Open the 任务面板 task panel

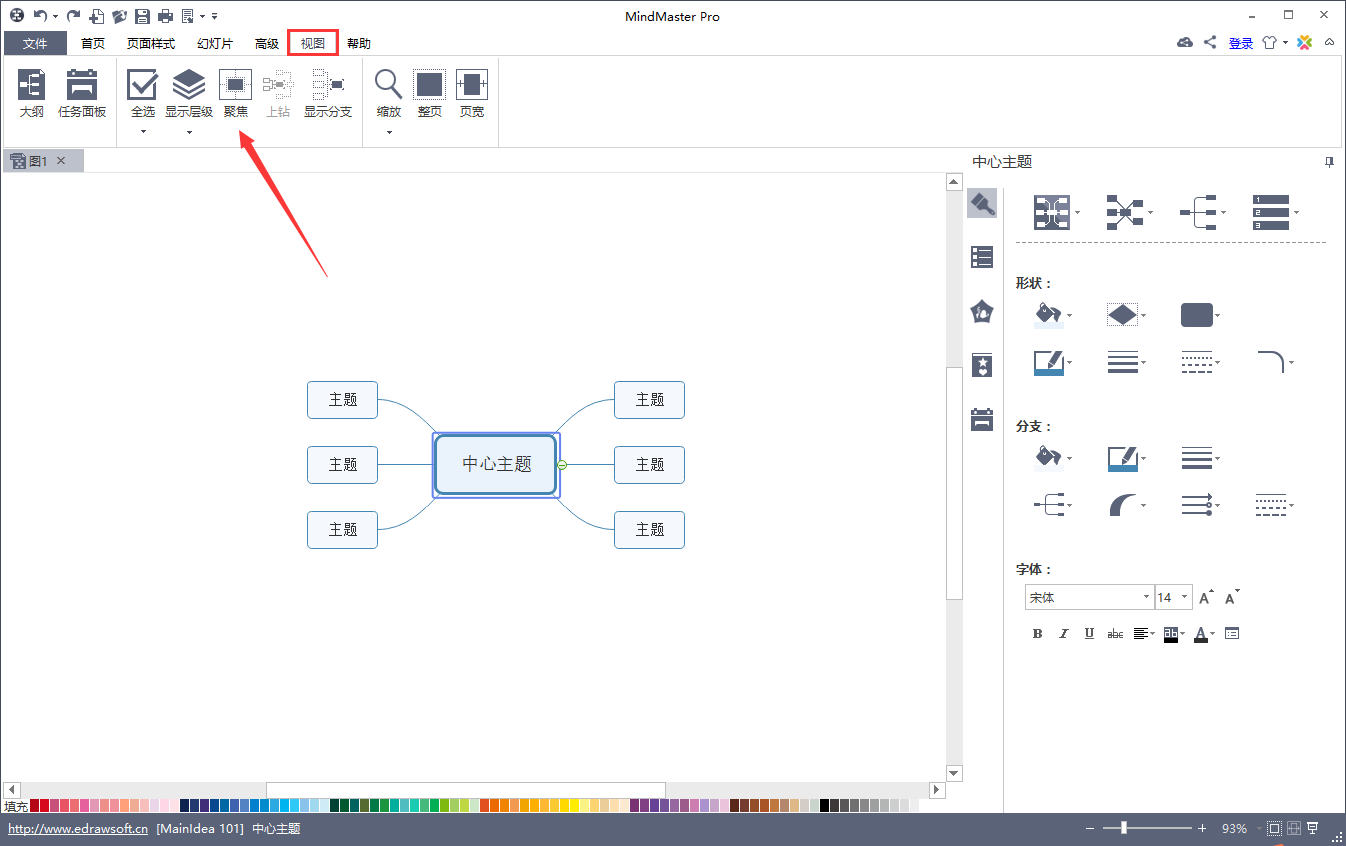[x=82, y=94]
